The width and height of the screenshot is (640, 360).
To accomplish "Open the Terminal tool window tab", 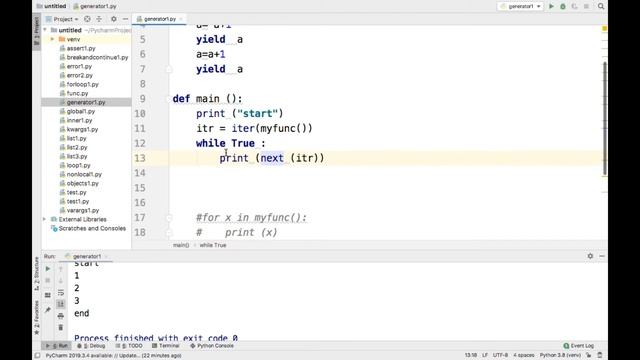I will [x=166, y=346].
